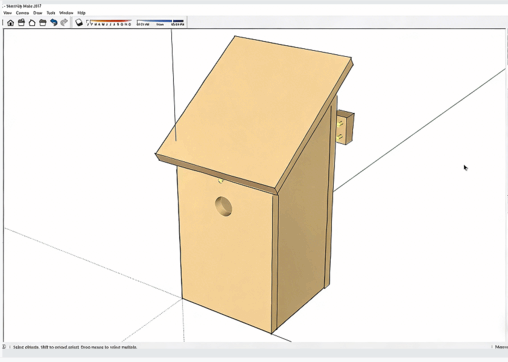The height and width of the screenshot is (362, 508).
Task: Adjust the shadow time-of-day slider
Action: (160, 23)
